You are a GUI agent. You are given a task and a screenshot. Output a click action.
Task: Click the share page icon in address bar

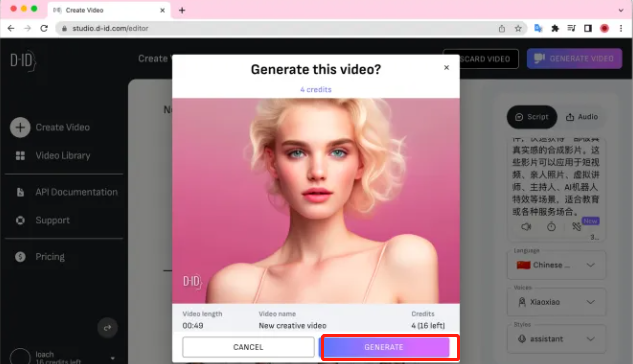(x=502, y=28)
